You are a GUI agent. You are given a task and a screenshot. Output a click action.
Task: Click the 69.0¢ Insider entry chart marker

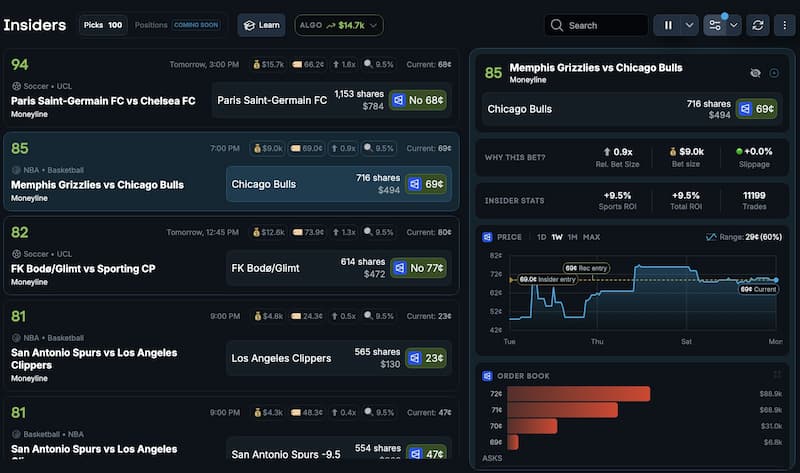click(547, 280)
